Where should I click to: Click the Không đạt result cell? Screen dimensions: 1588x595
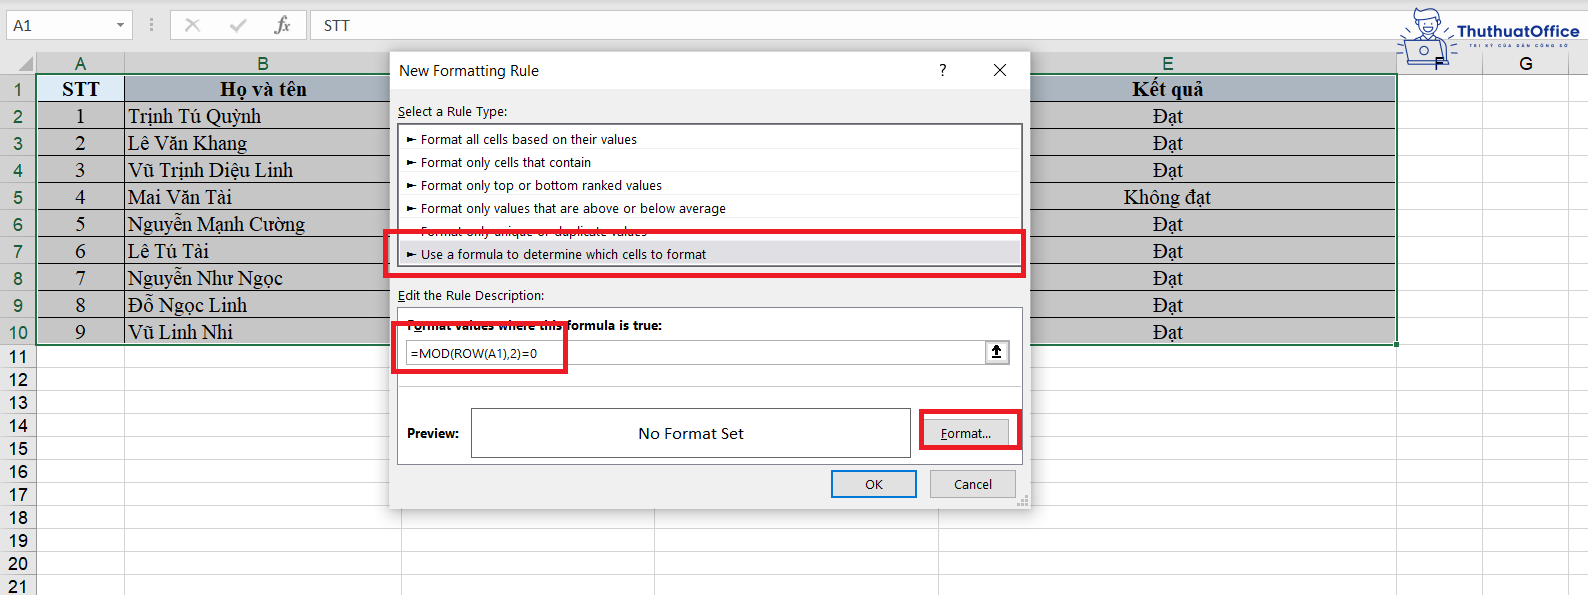pos(1213,197)
